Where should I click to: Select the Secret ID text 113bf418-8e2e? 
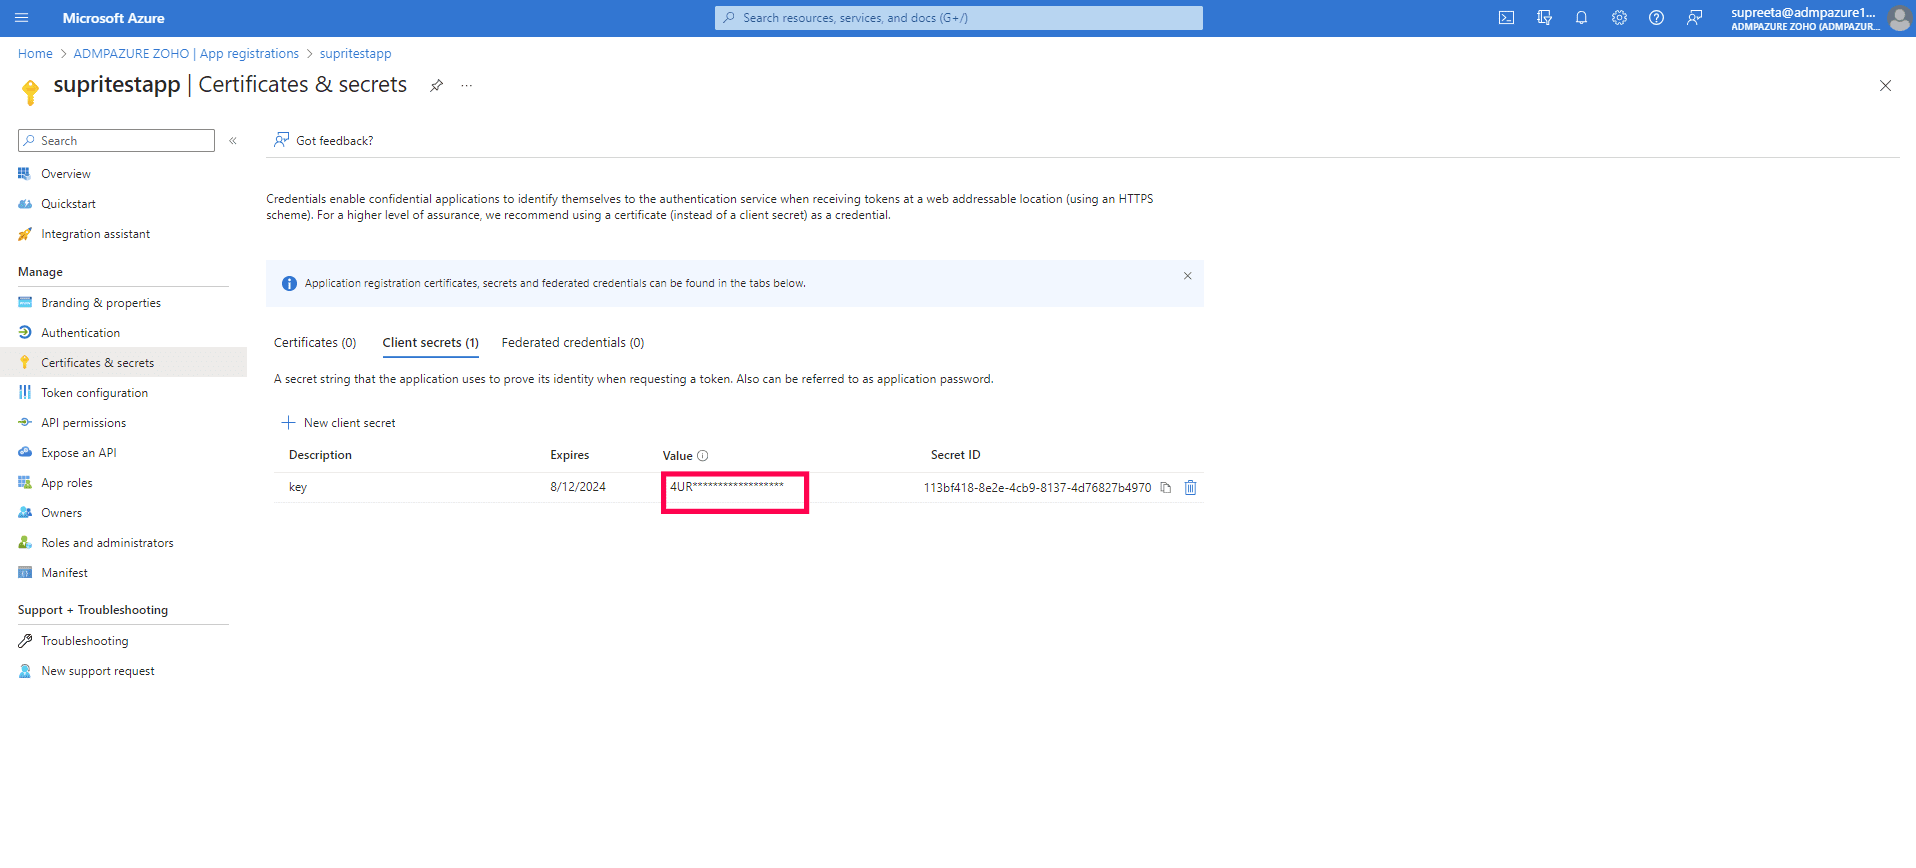coord(1037,488)
